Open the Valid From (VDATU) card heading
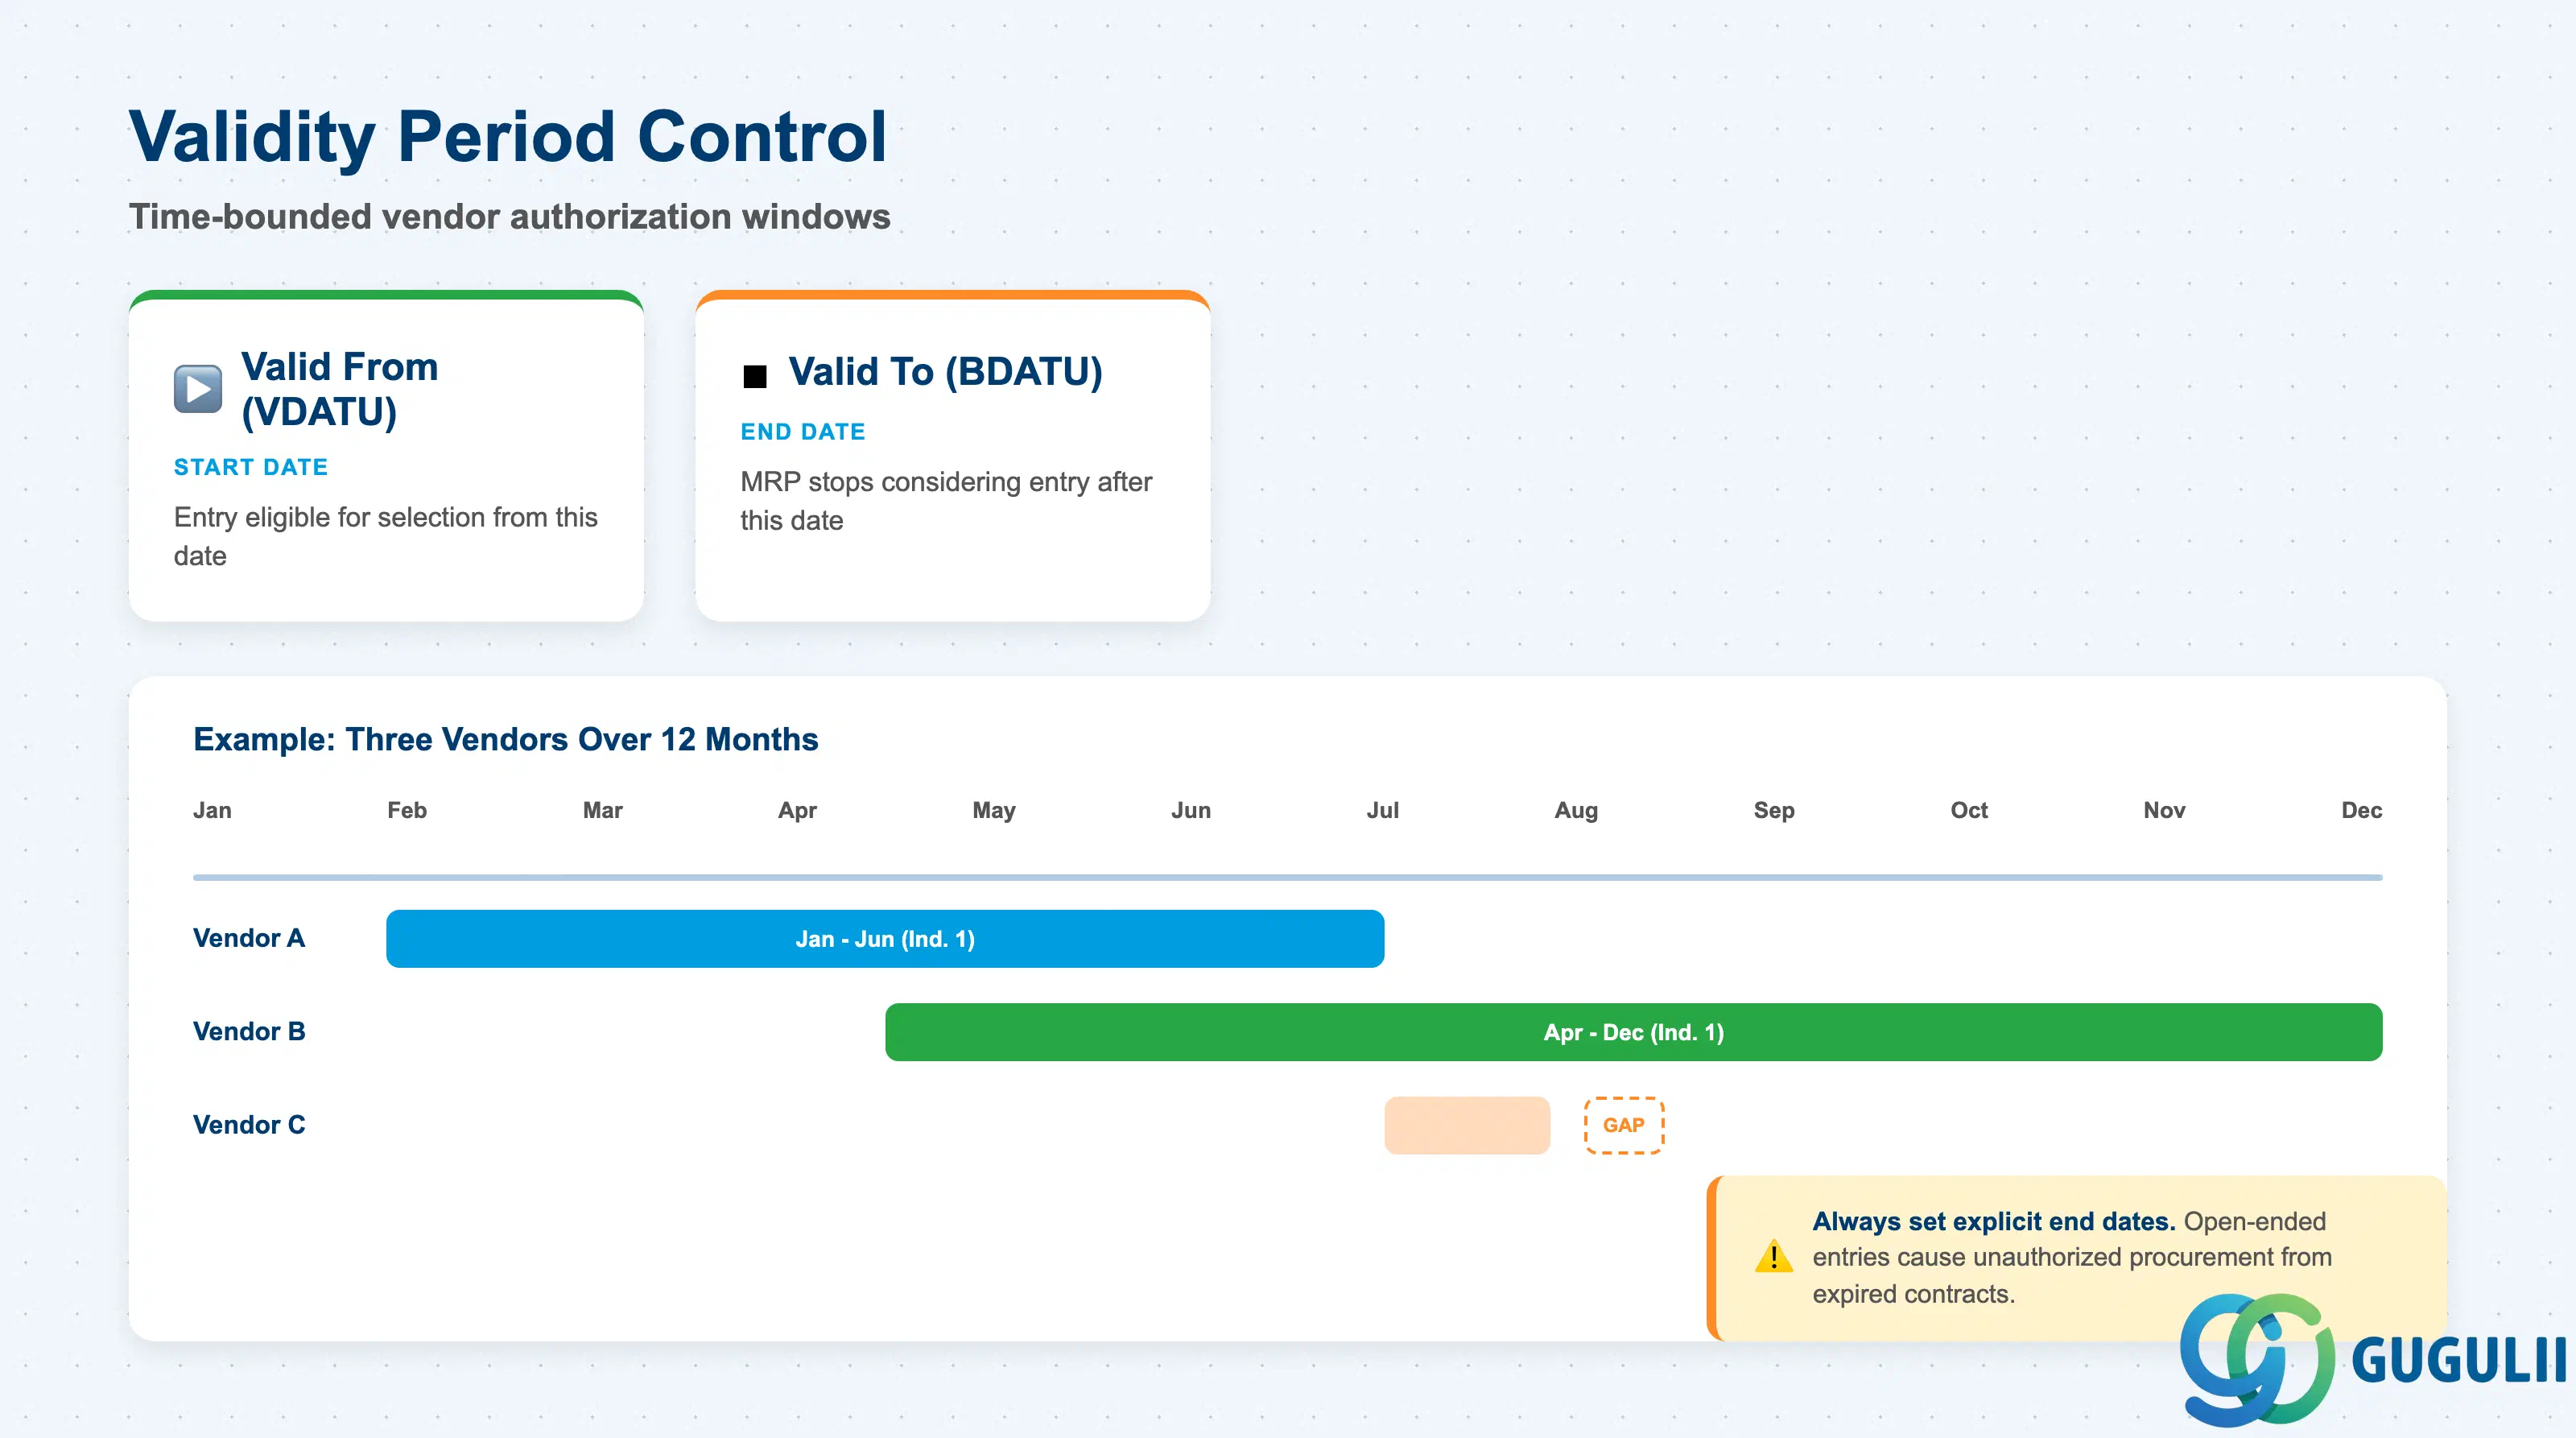 coord(340,389)
